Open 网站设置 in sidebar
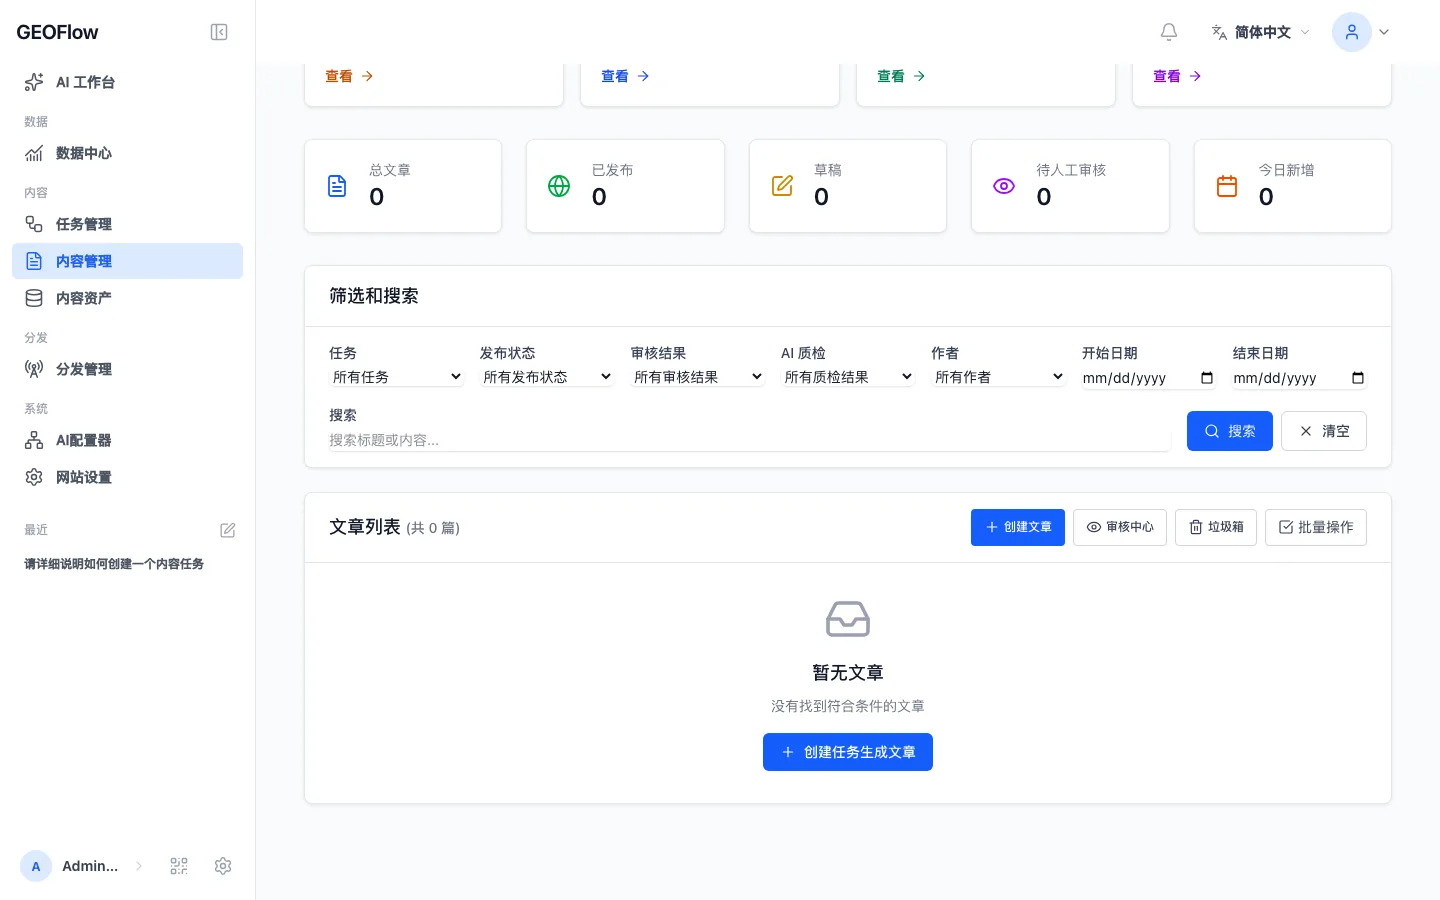This screenshot has width=1440, height=900. (127, 477)
